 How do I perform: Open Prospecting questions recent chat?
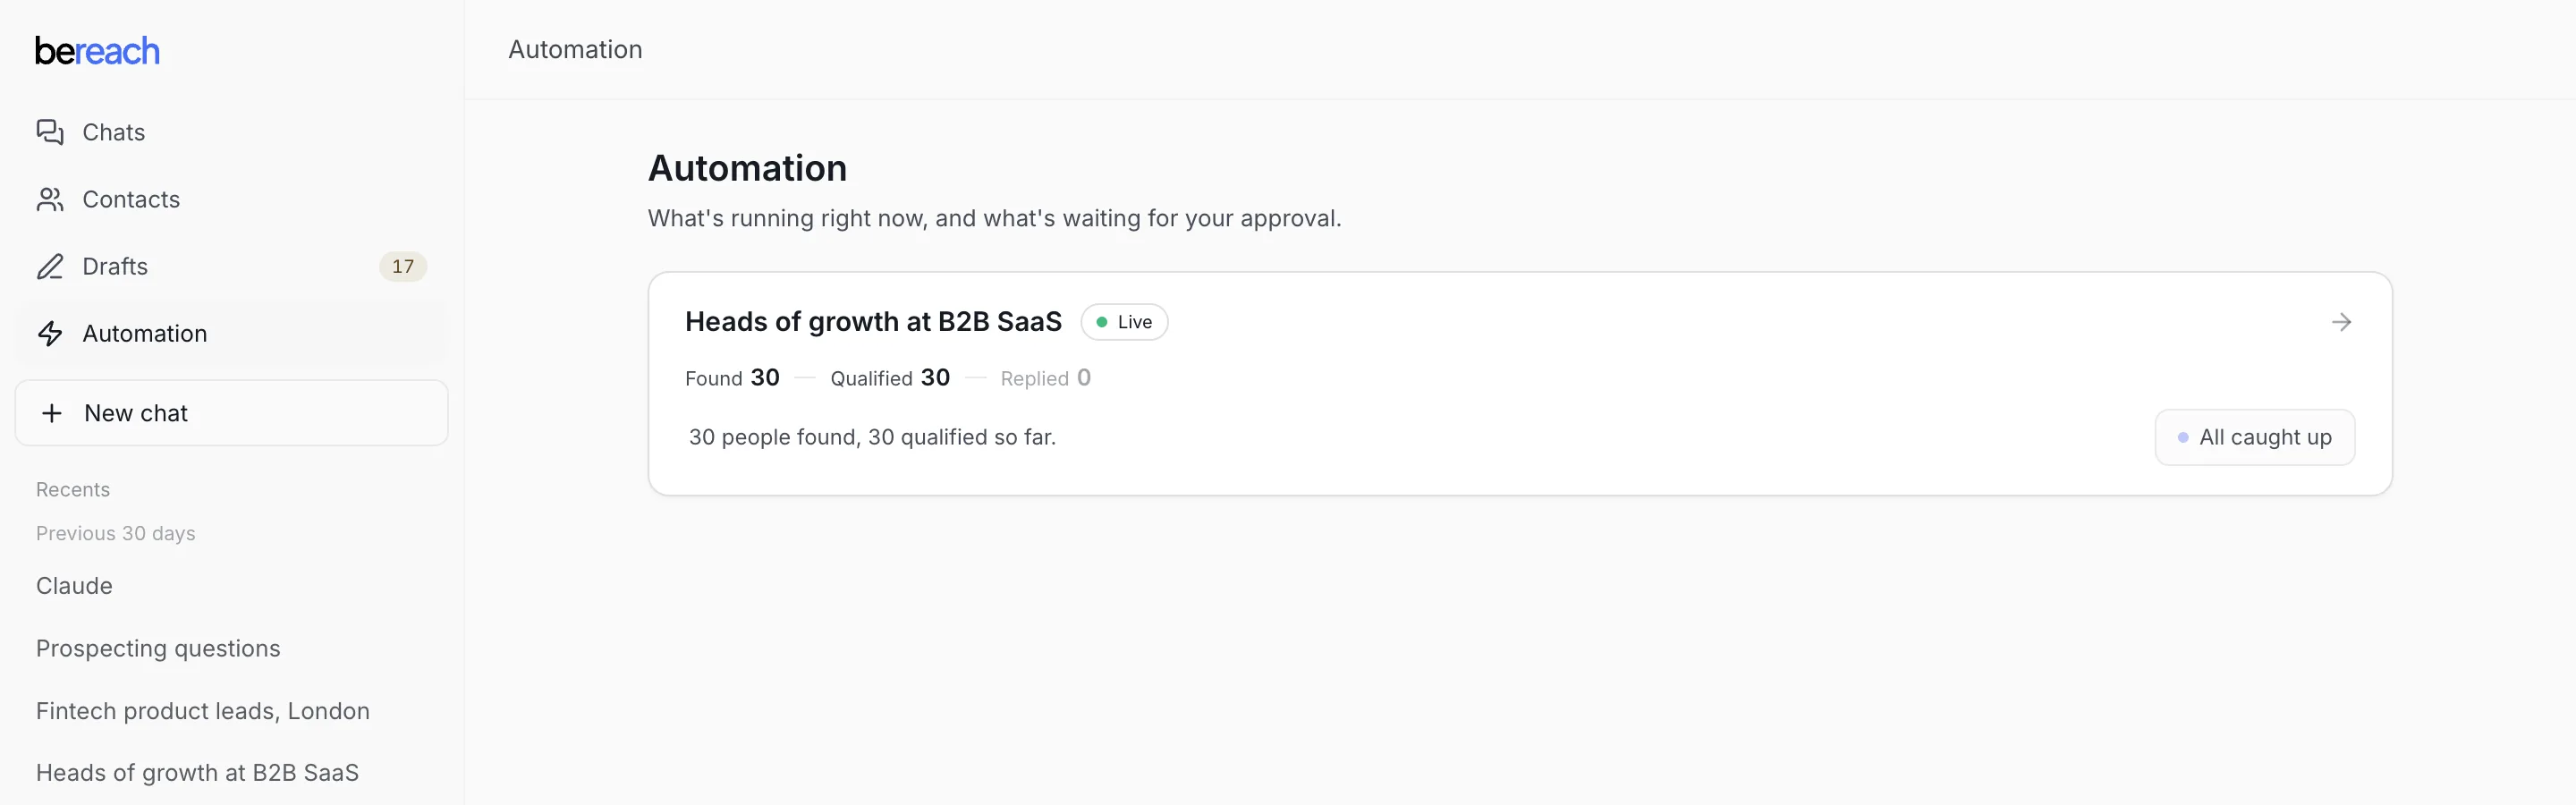[158, 648]
